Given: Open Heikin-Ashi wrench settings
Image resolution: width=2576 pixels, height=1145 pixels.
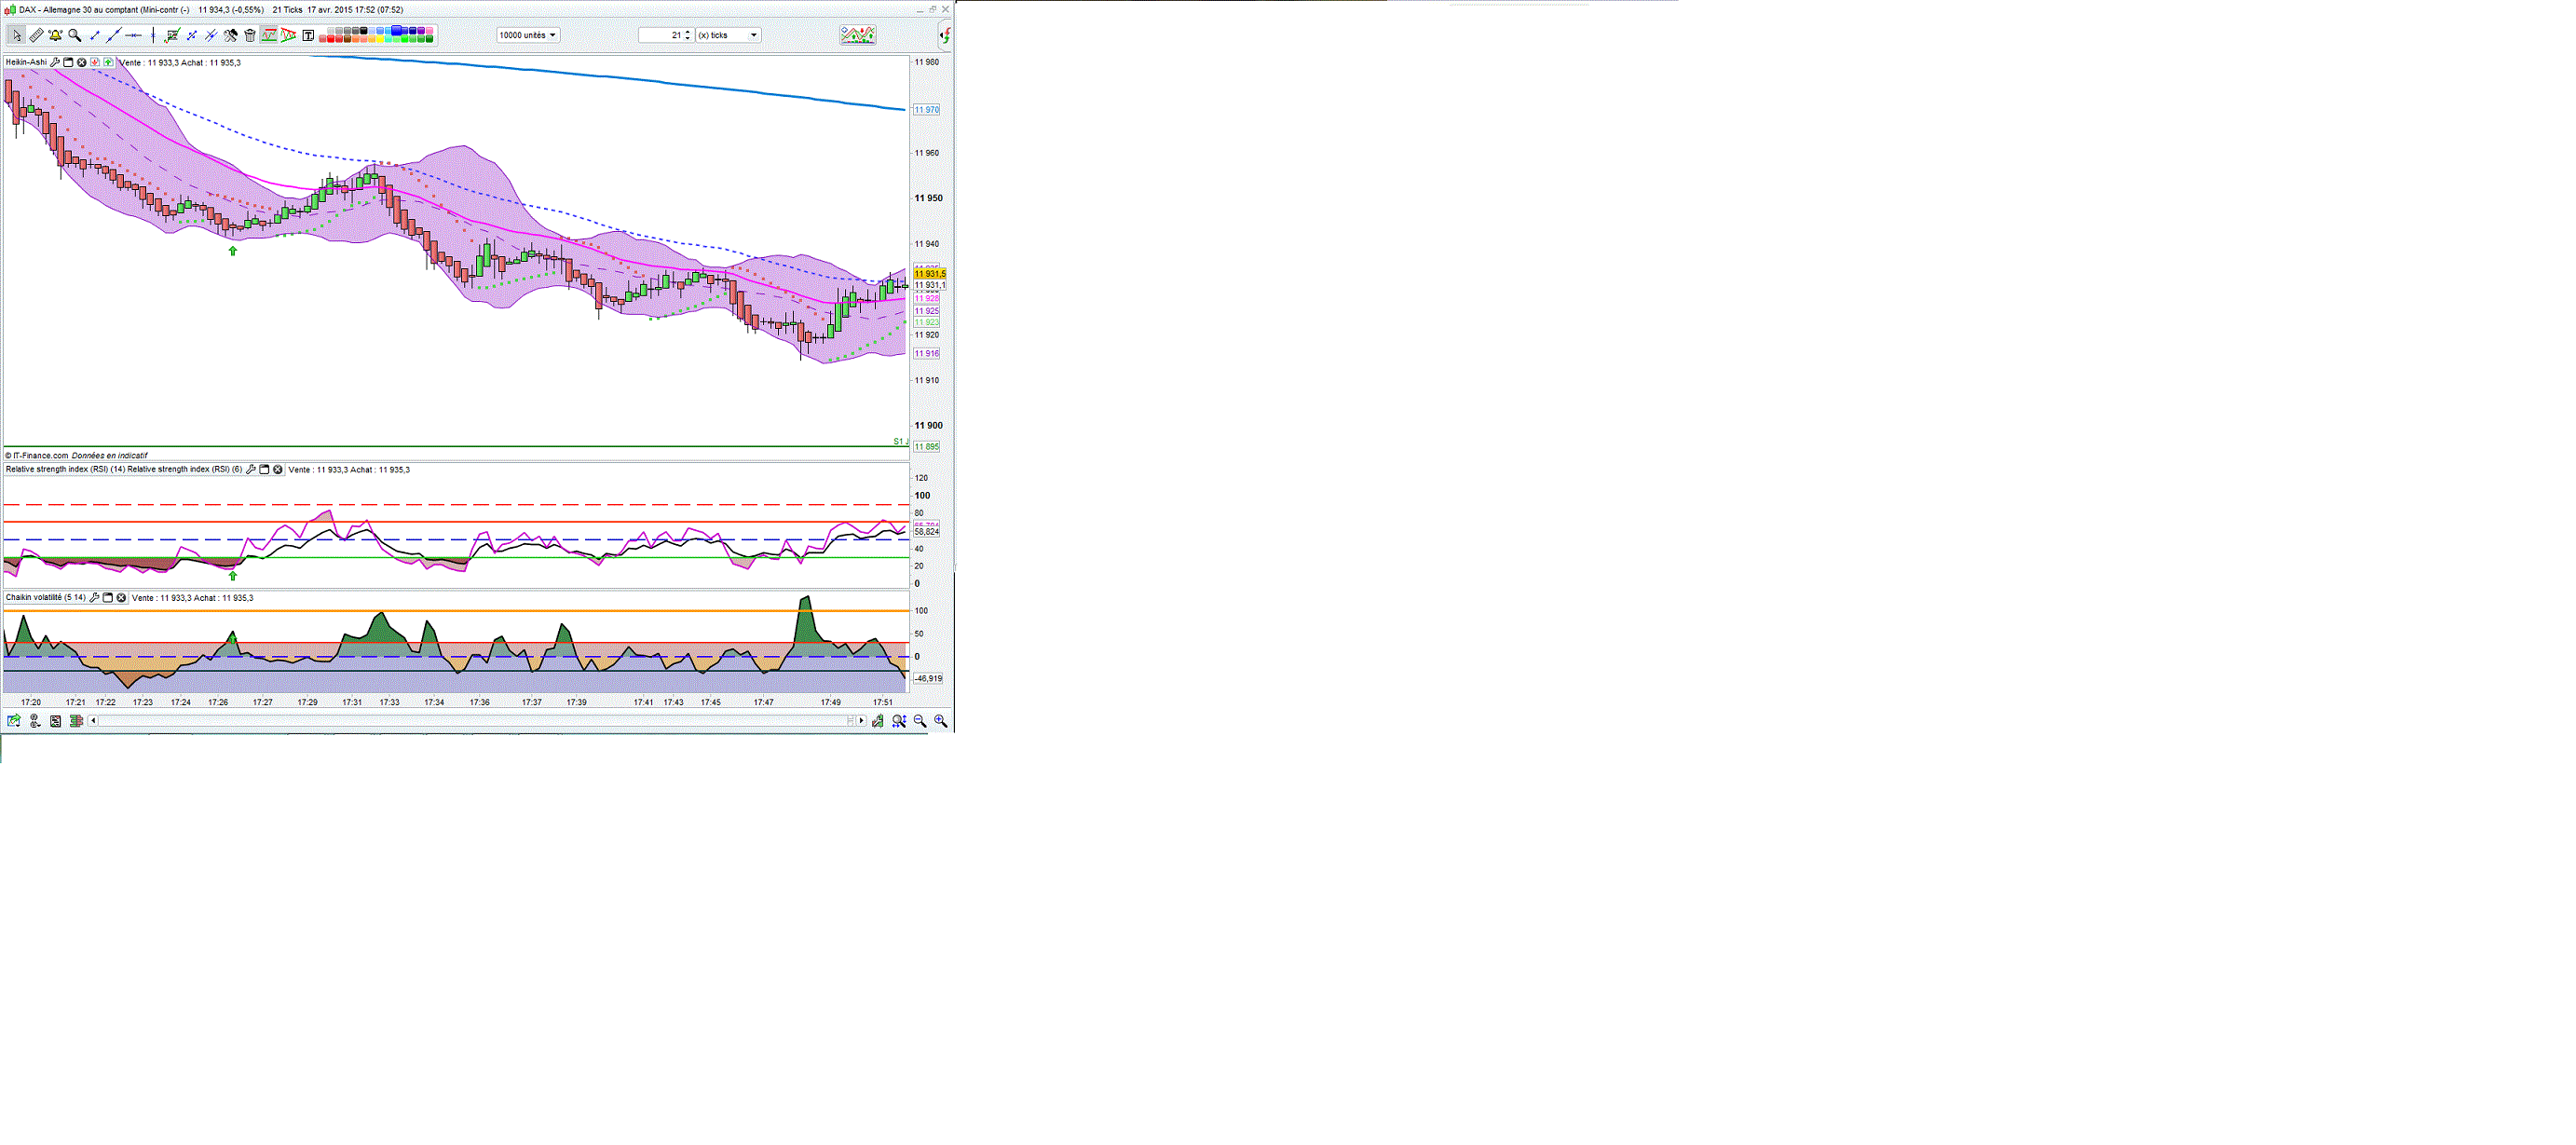Looking at the screenshot, I should click(55, 62).
